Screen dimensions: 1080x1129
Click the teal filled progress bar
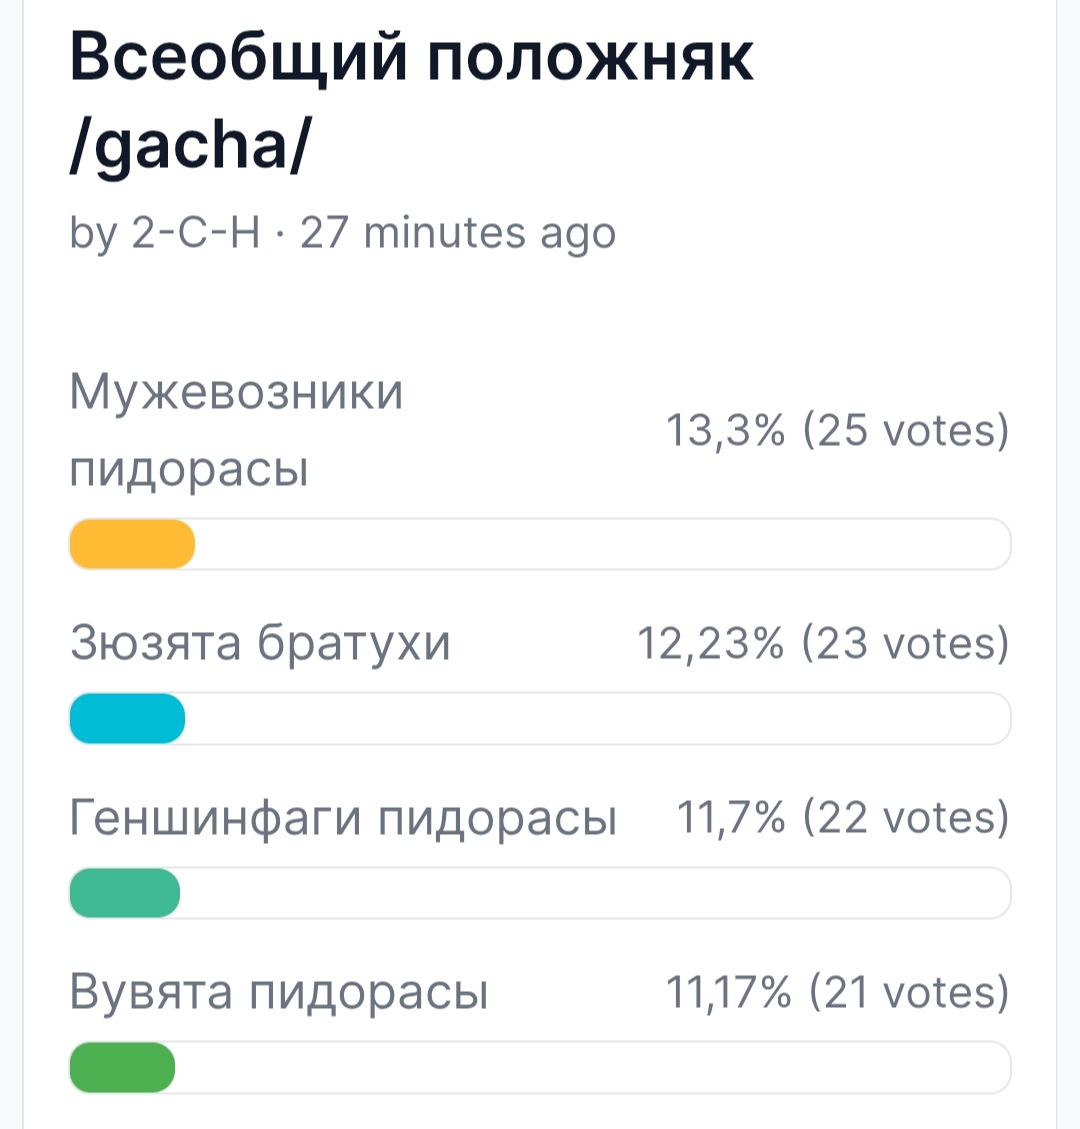pyautogui.click(x=125, y=893)
